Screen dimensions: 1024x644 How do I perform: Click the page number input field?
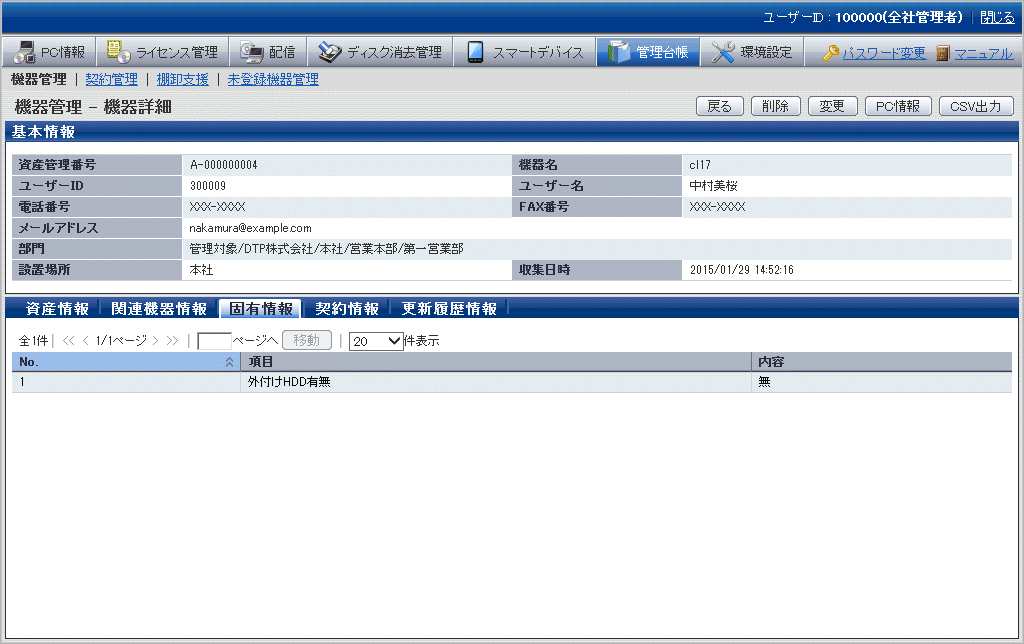click(x=214, y=341)
